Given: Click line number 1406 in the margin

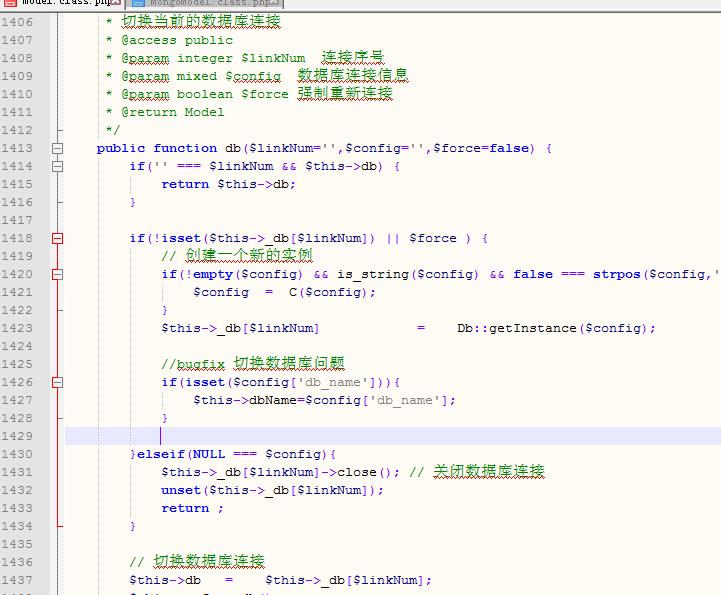Looking at the screenshot, I should coord(17,22).
